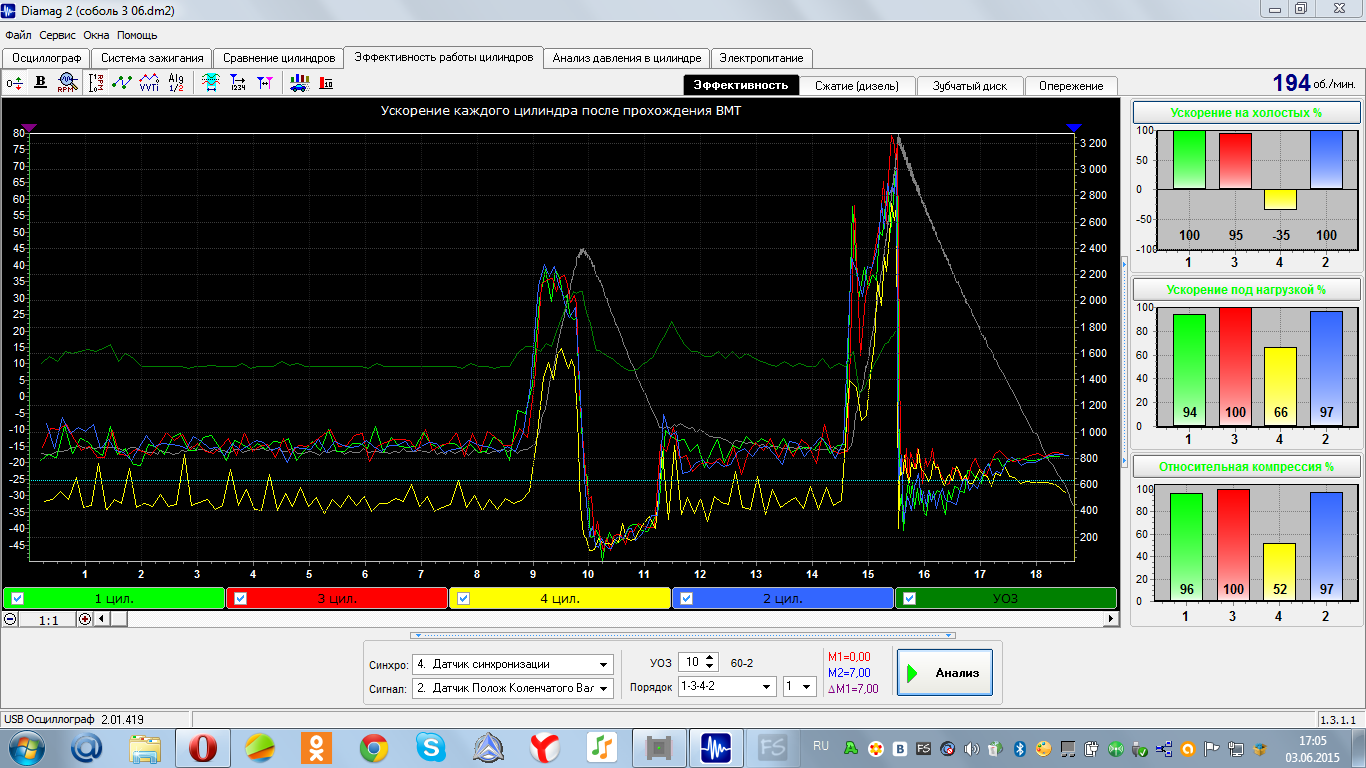1366x768 pixels.
Task: Toggle the 2 цил. checkbox
Action: [686, 599]
